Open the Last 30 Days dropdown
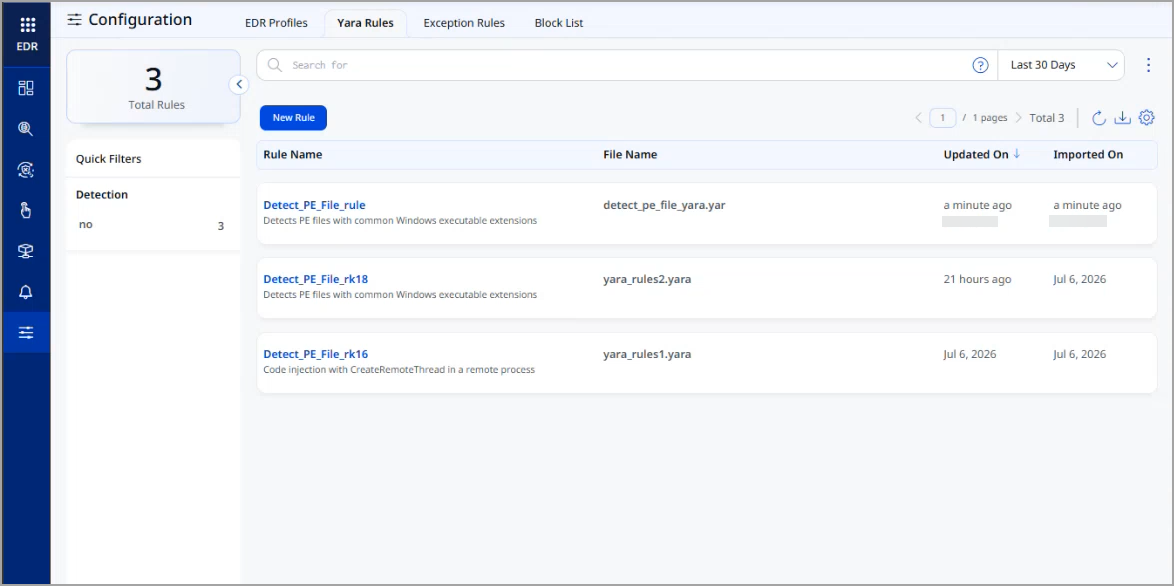 (x=1061, y=65)
